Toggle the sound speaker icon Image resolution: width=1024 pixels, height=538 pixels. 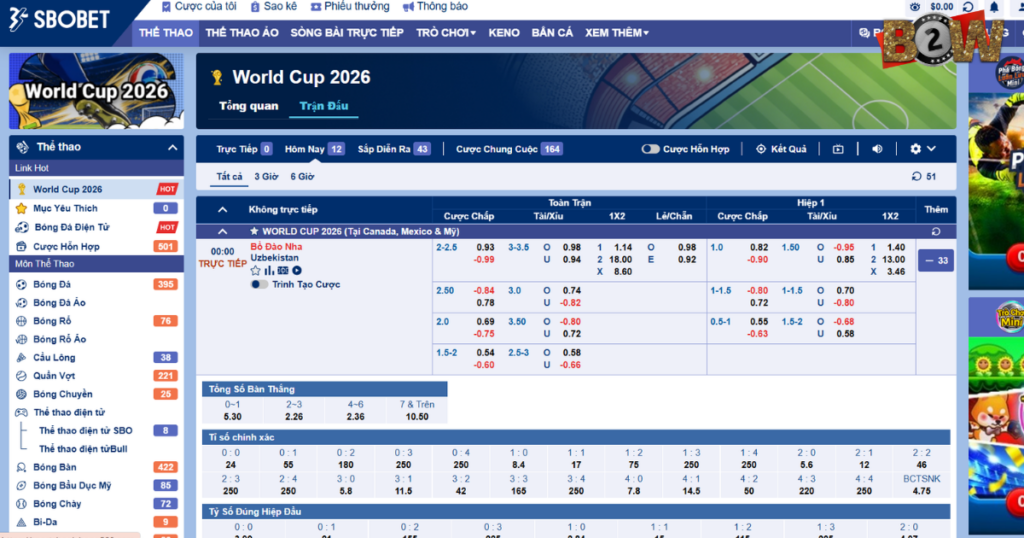pos(877,149)
